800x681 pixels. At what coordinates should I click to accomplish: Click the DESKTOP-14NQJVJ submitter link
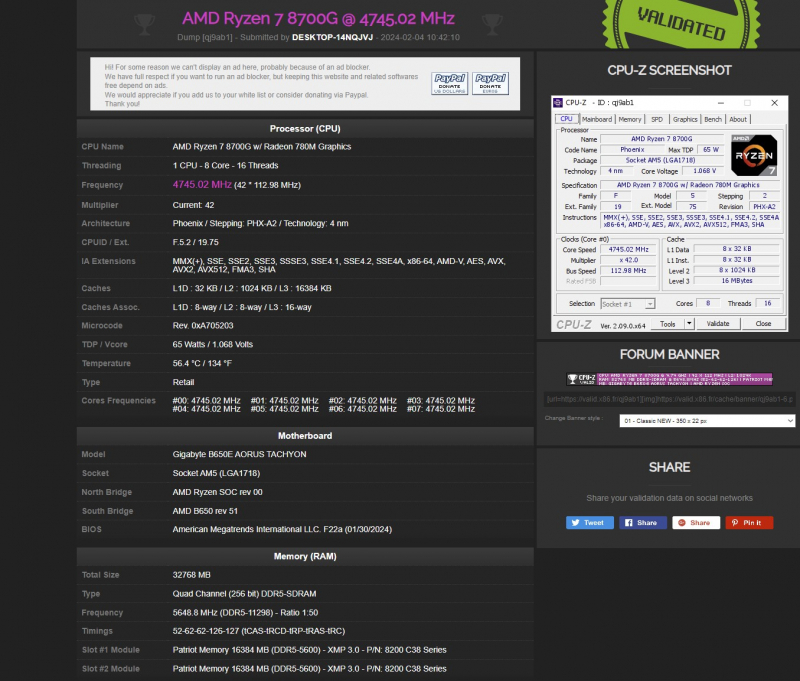[x=333, y=37]
